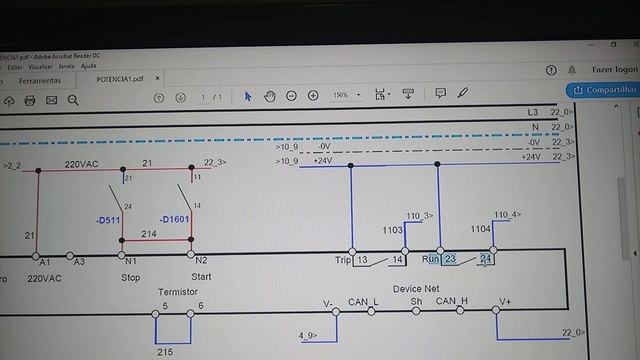The height and width of the screenshot is (360, 640).
Task: Click the CAN_H terminal label
Action: [451, 301]
